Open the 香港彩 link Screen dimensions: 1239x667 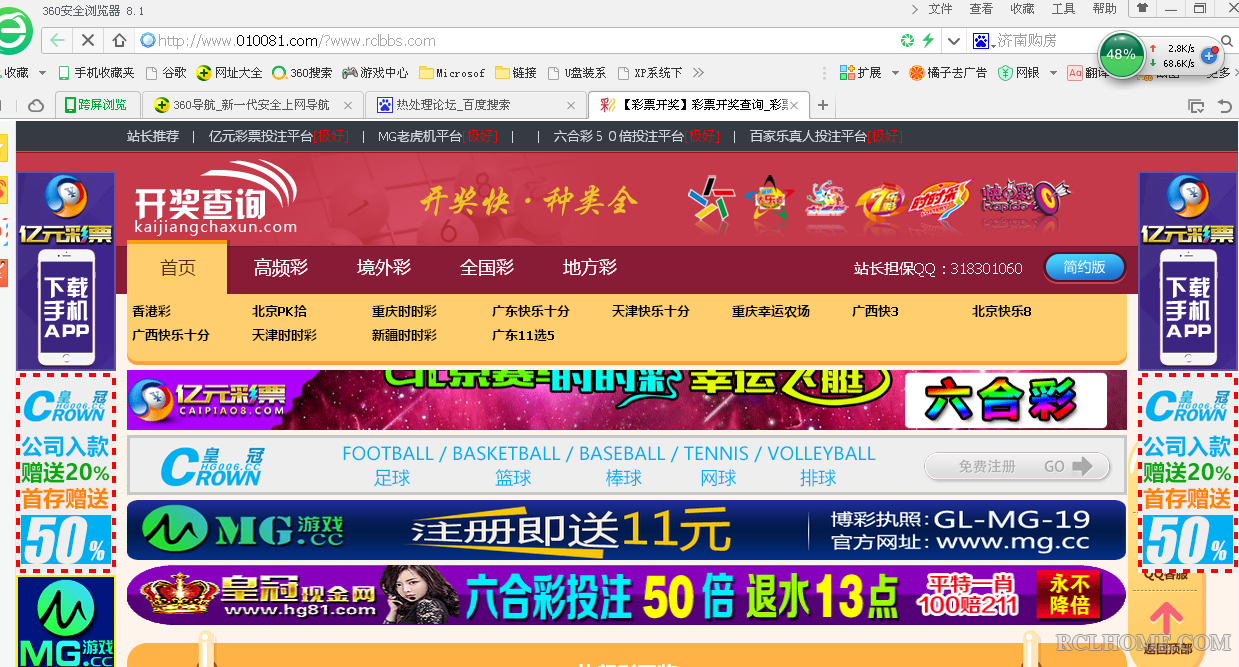pos(152,312)
